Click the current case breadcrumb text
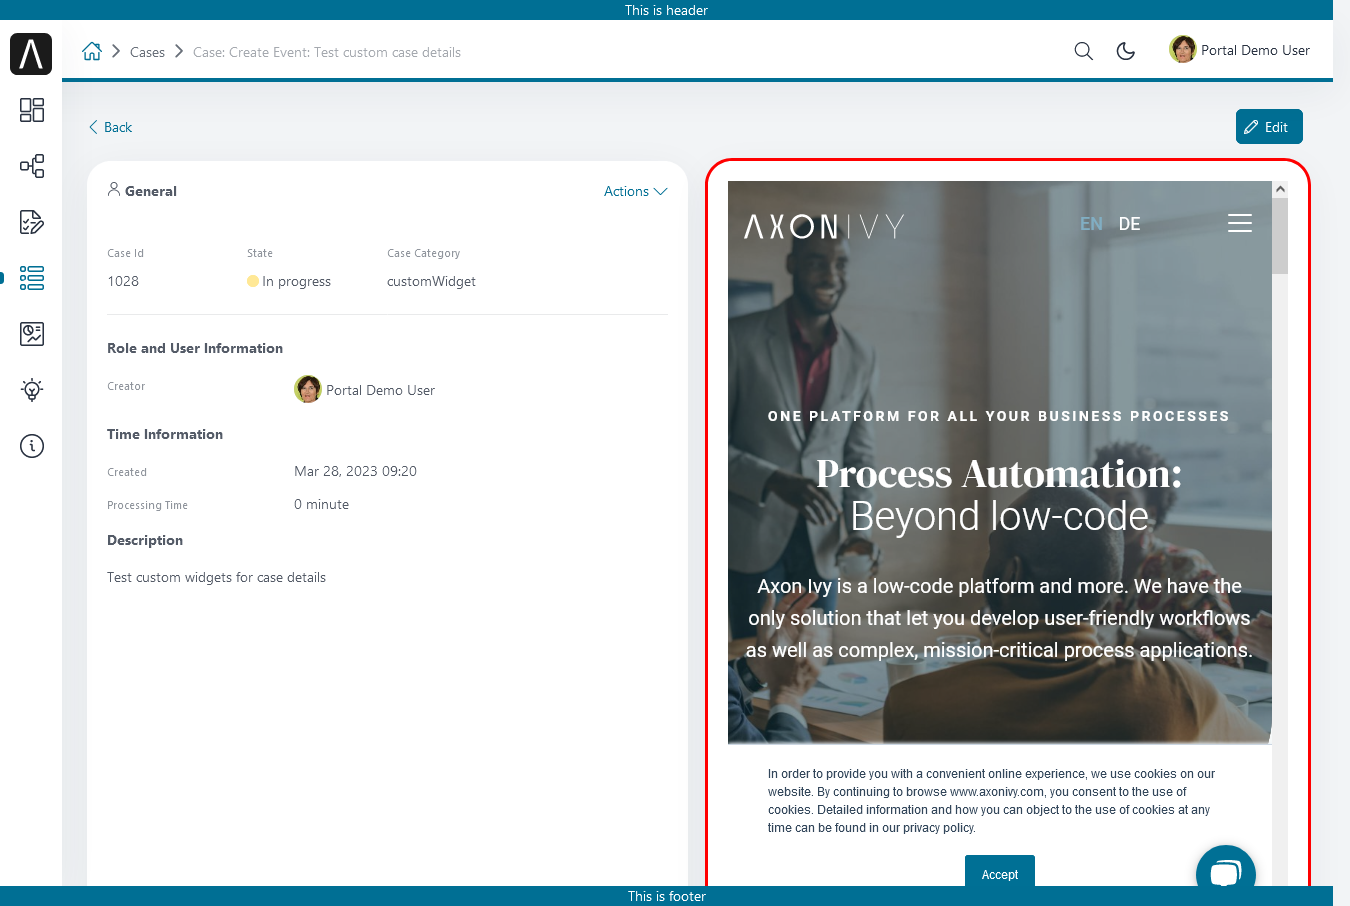The width and height of the screenshot is (1350, 906). (x=327, y=52)
